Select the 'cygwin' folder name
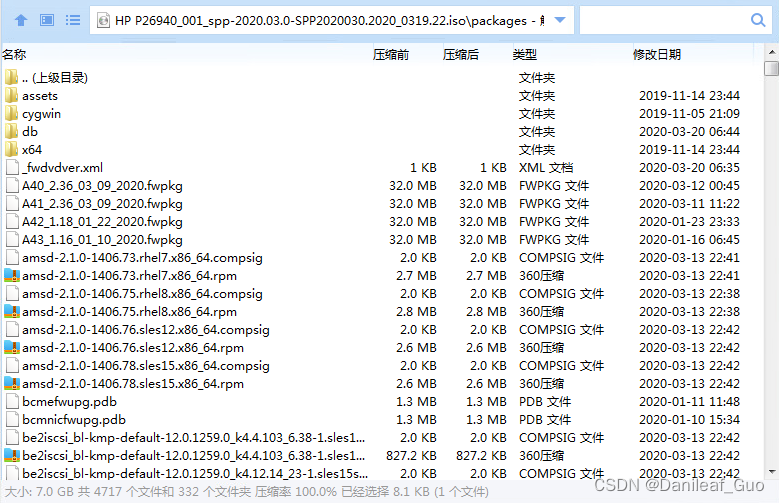The image size is (779, 503). point(41,114)
